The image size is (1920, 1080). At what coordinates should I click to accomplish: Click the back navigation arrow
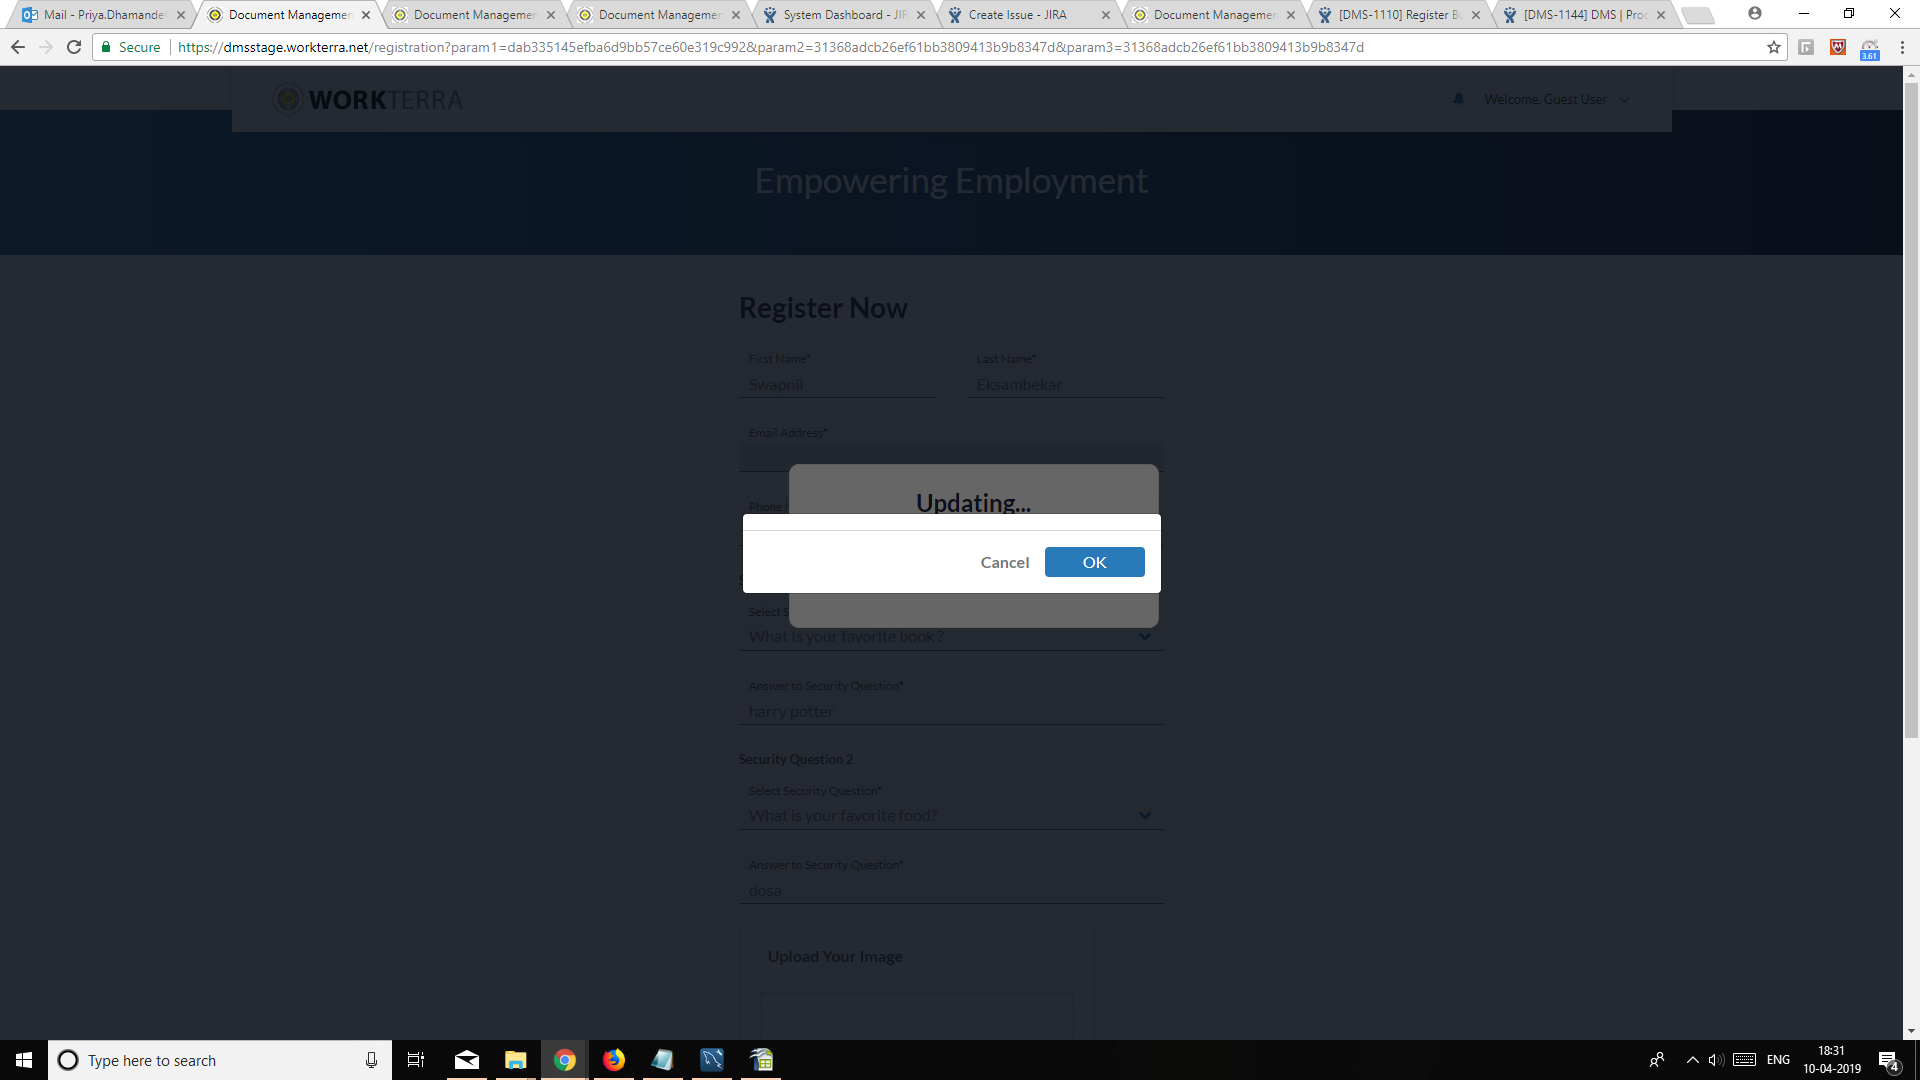pos(17,46)
